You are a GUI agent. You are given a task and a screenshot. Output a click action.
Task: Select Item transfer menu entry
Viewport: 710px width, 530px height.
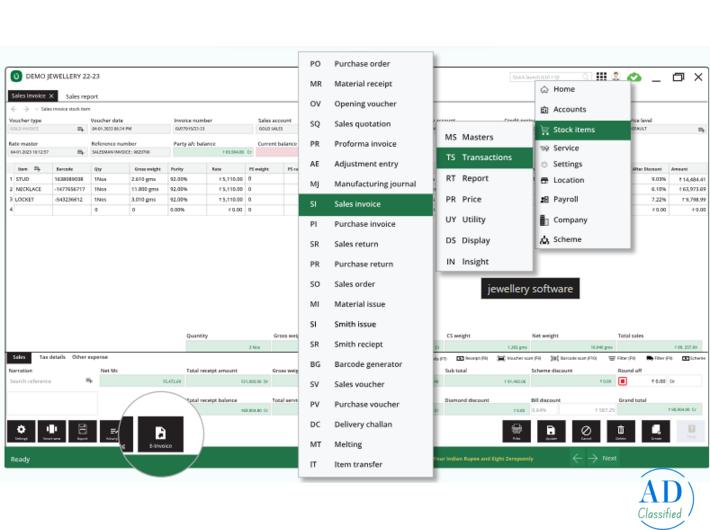tap(366, 464)
